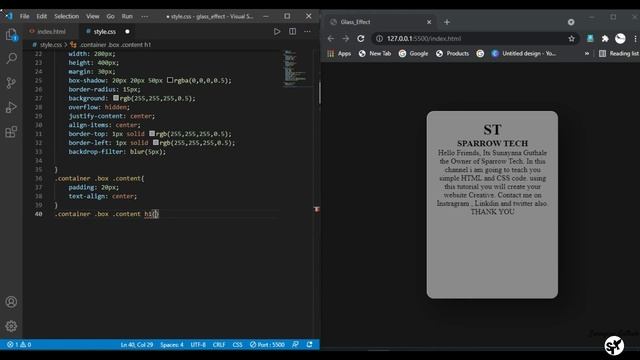Click the Chrome forward arrow
Viewport: 640px width, 360px height.
[x=346, y=38]
